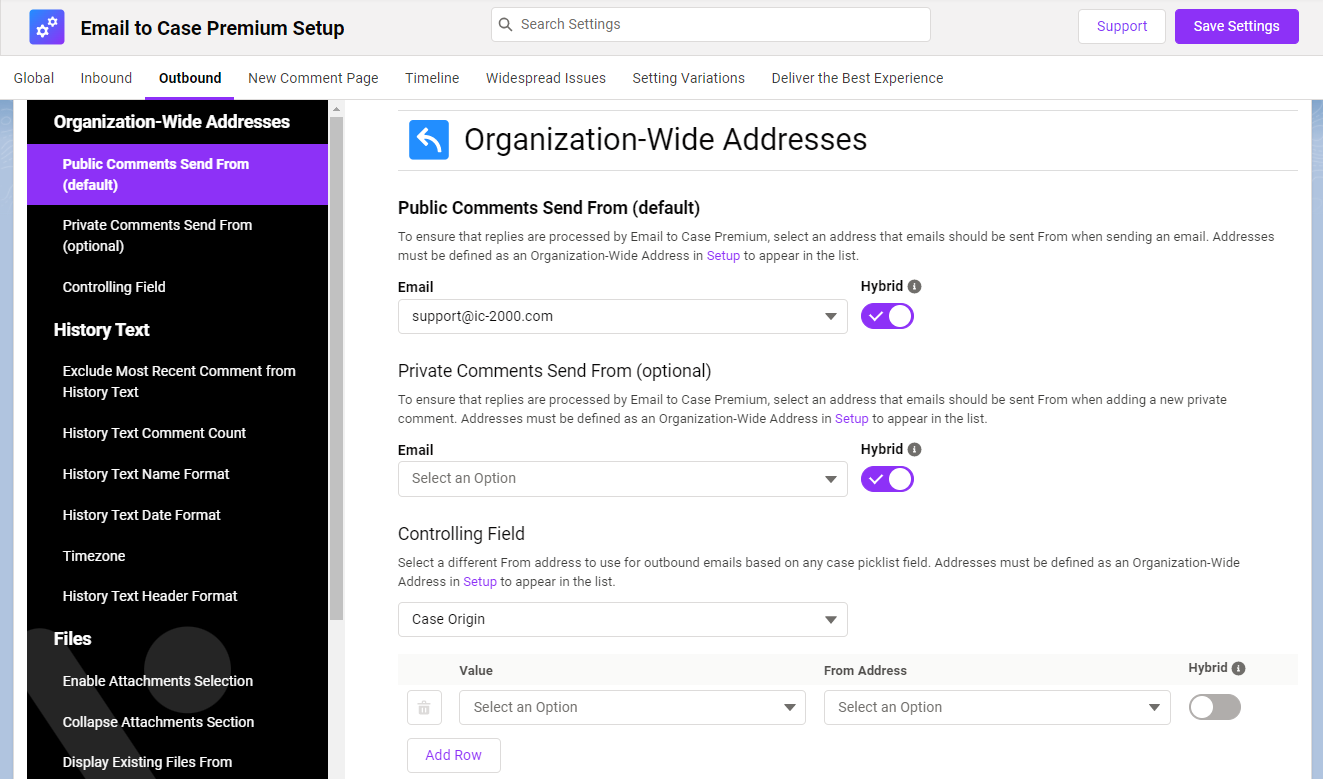The width and height of the screenshot is (1323, 779).
Task: Switch to the Inbound tab
Action: (x=106, y=78)
